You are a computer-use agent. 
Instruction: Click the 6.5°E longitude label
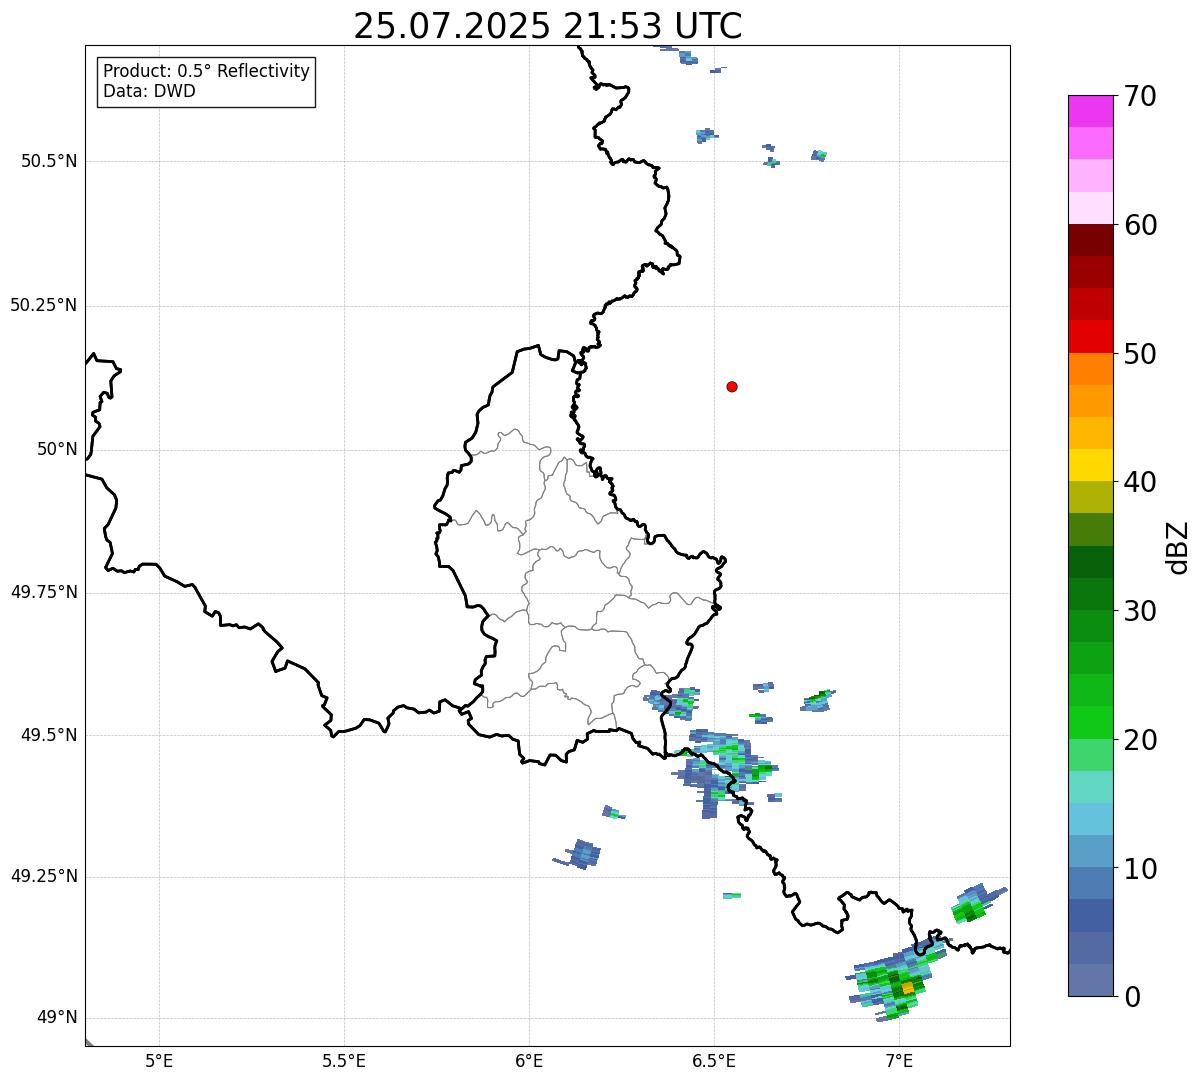coord(714,1061)
